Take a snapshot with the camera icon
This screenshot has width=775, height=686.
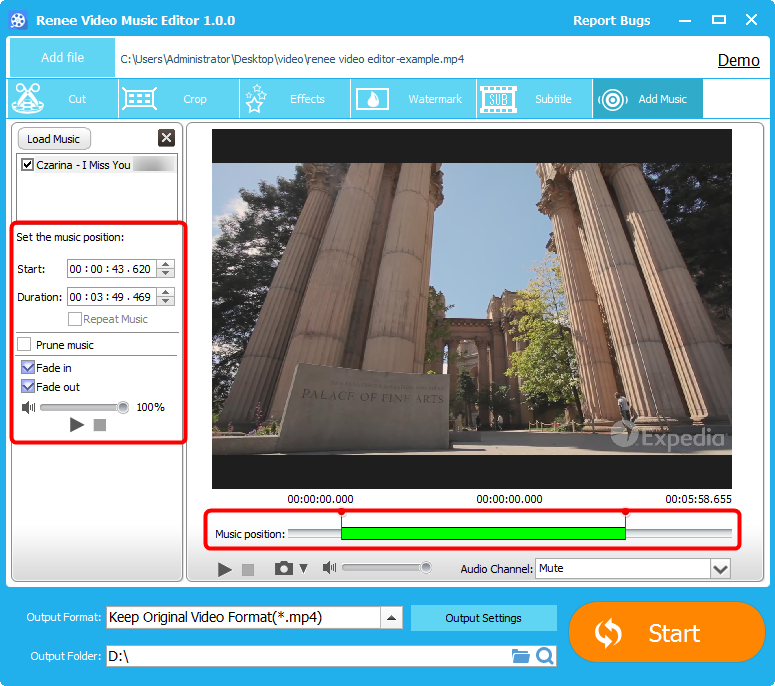point(284,568)
